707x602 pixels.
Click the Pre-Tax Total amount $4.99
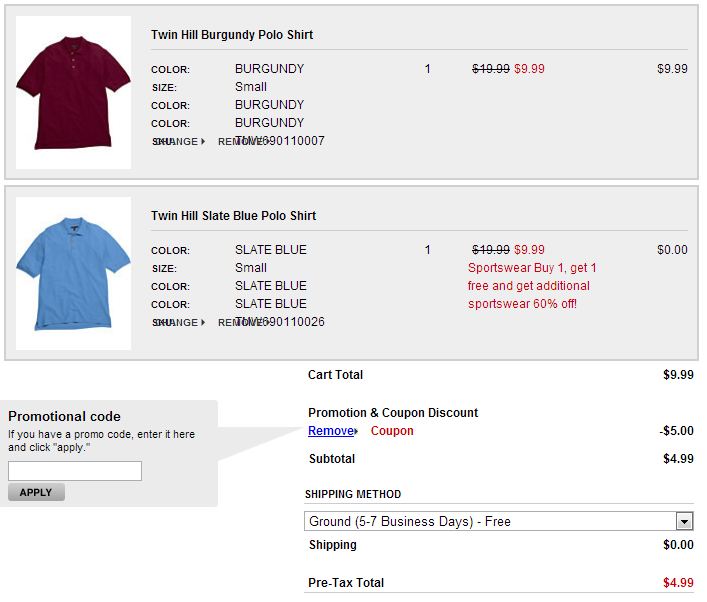tap(678, 583)
